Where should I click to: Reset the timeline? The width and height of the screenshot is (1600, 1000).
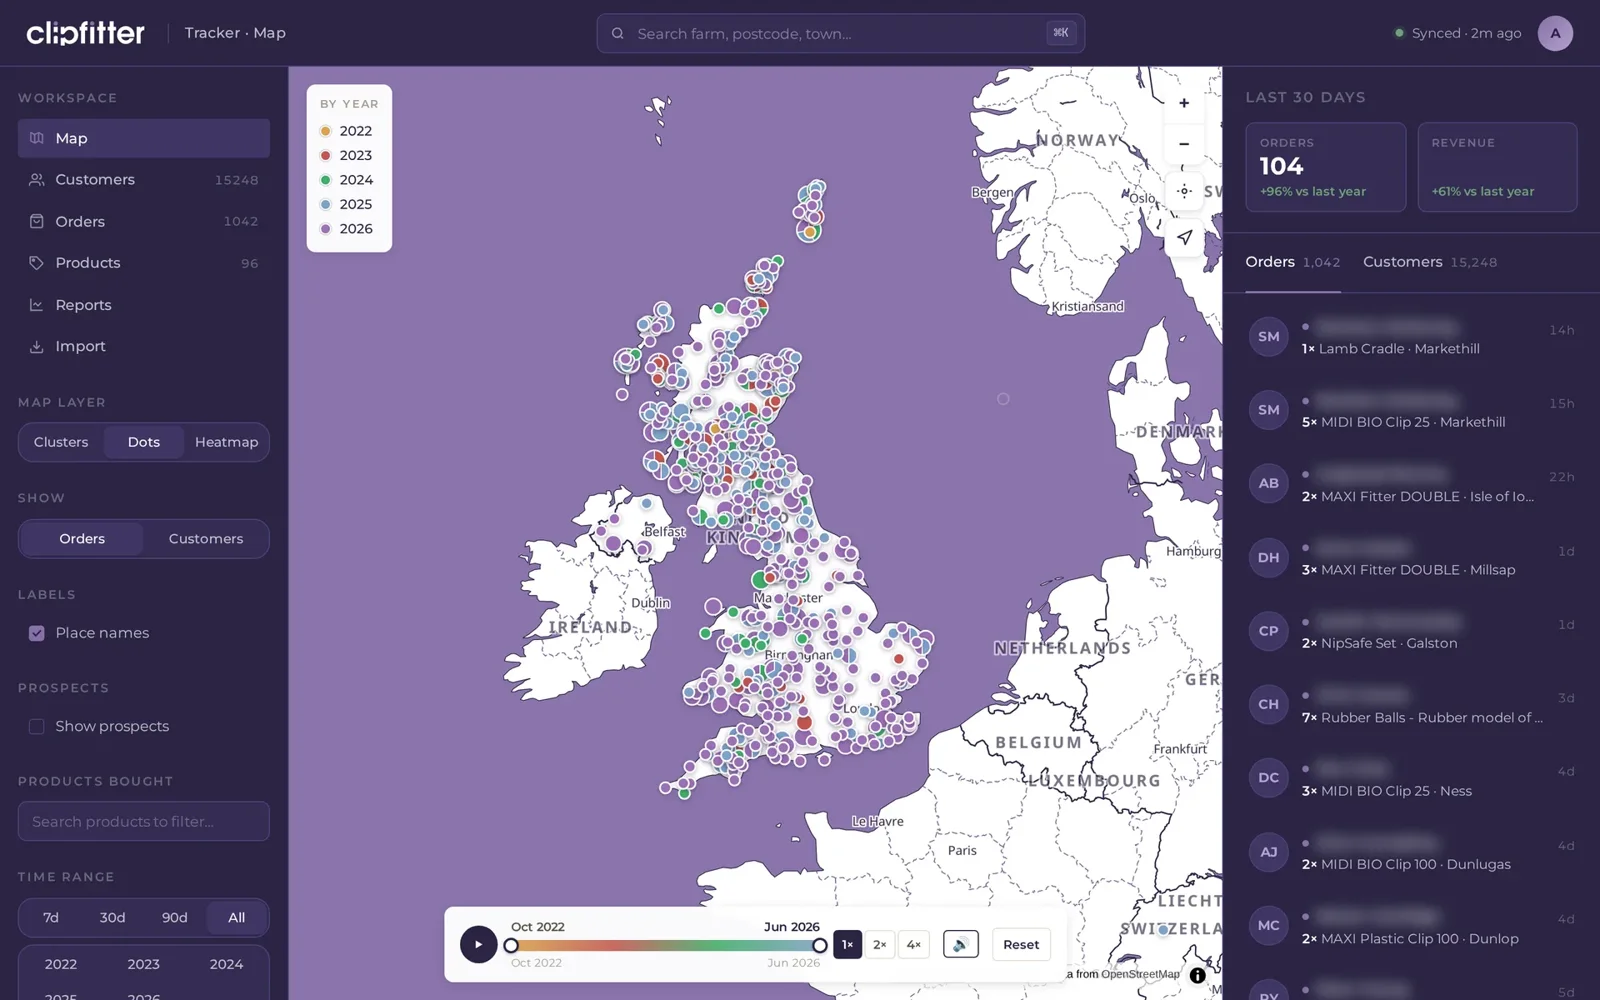(1021, 945)
